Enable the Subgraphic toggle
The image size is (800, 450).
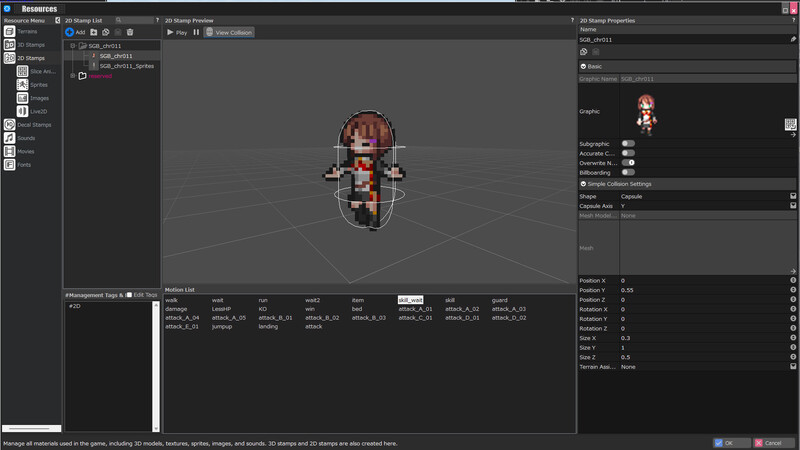628,143
